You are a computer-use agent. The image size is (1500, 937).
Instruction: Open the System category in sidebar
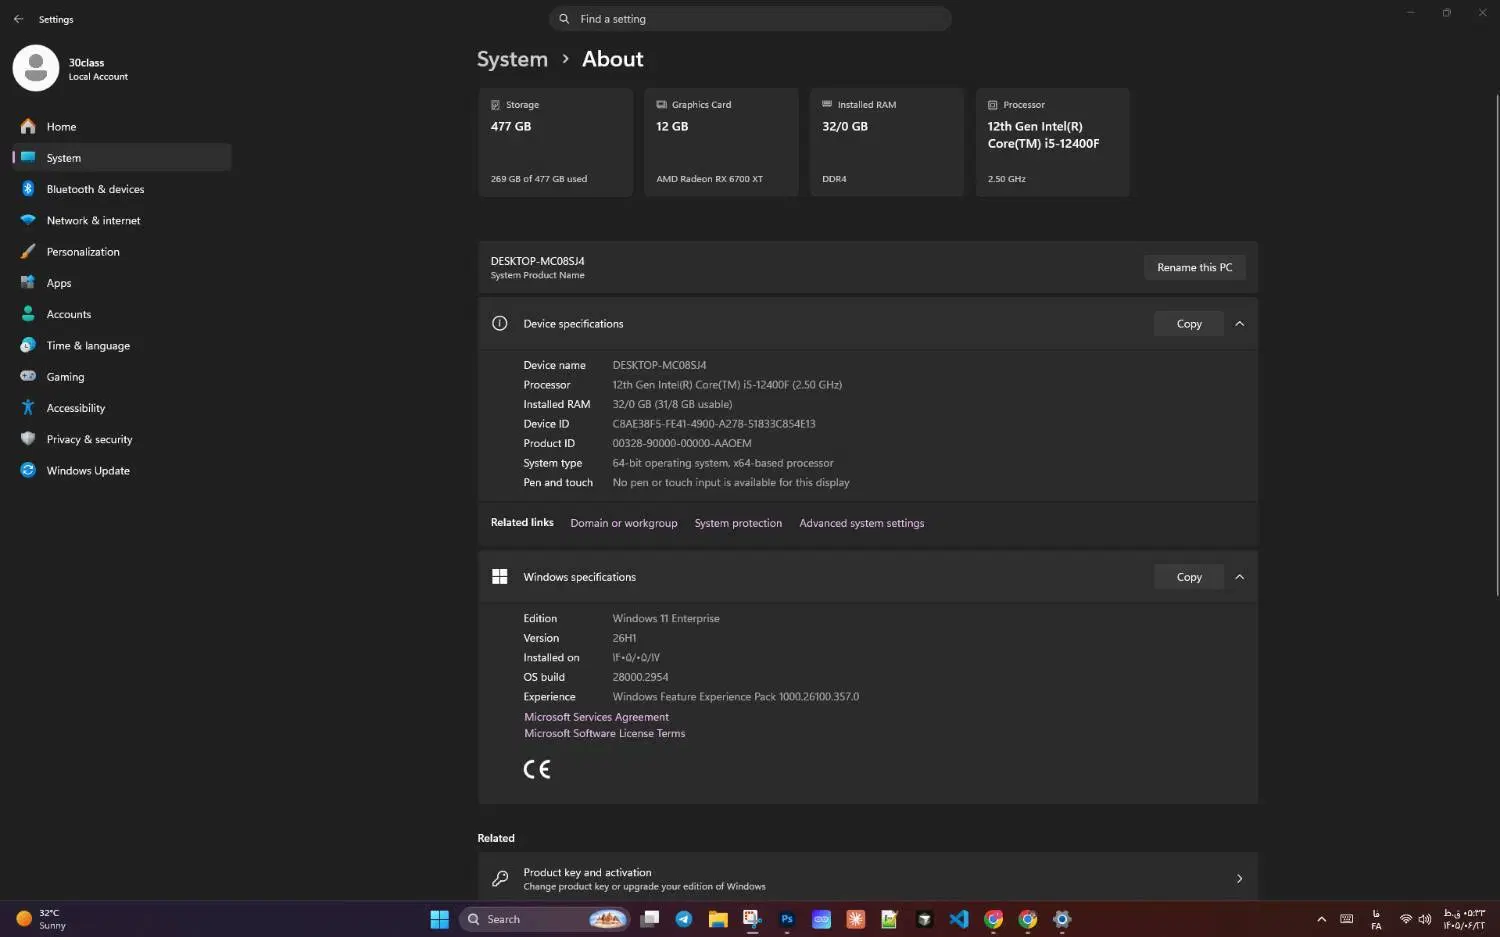[122, 158]
